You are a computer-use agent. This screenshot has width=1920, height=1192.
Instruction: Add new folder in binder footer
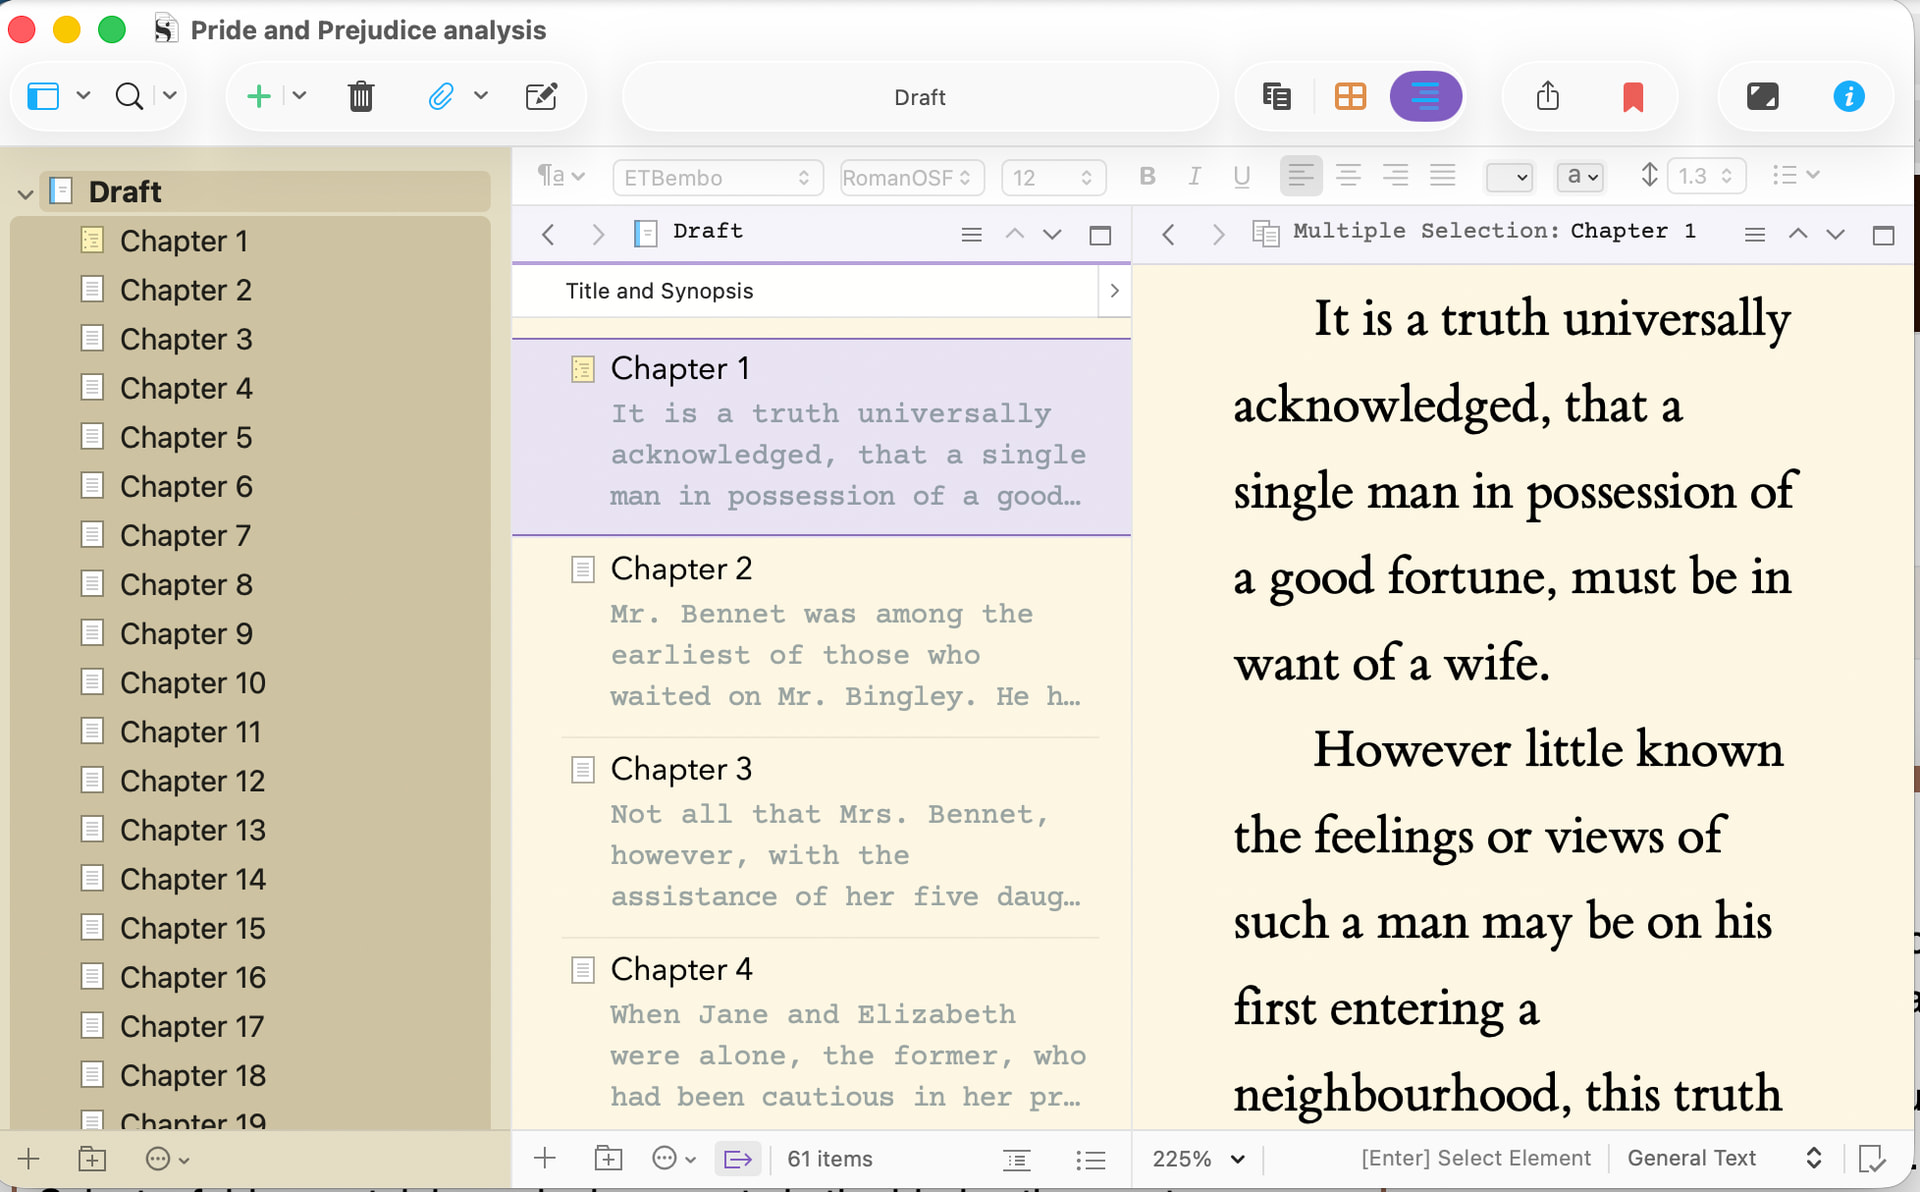click(x=92, y=1159)
